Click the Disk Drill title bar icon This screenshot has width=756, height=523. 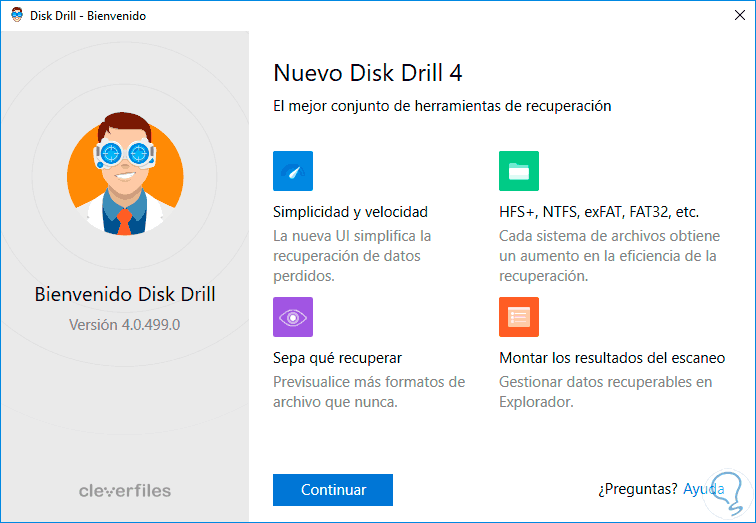coord(16,15)
